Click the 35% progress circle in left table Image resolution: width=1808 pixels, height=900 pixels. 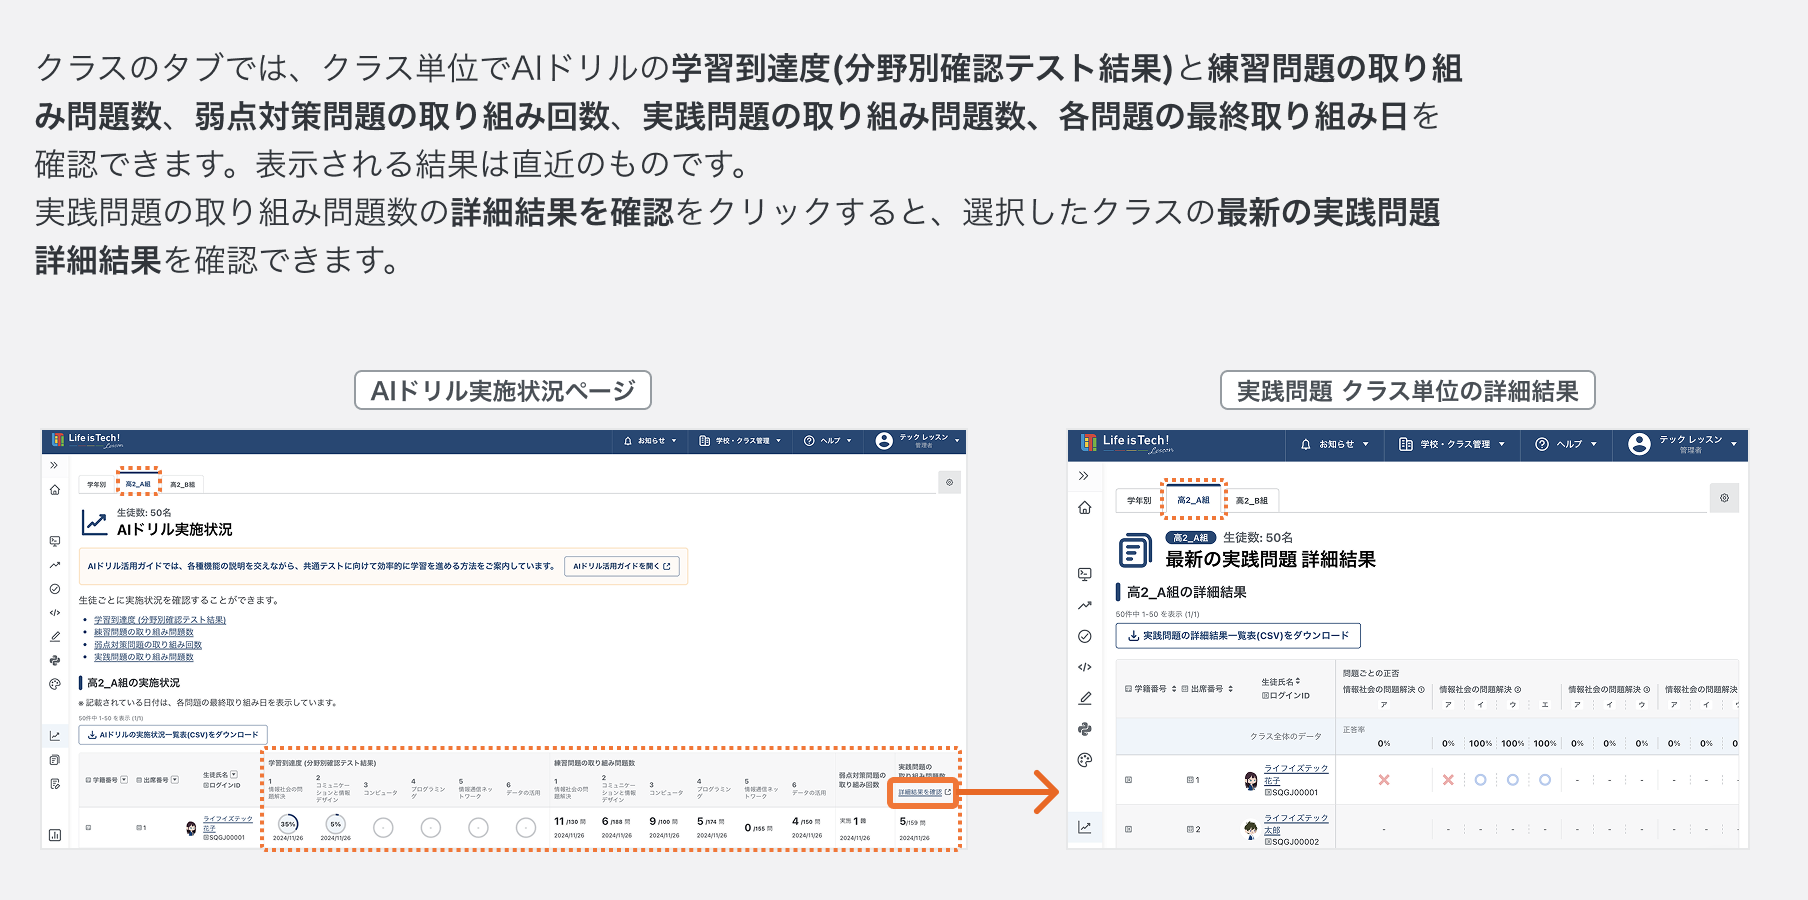(288, 825)
